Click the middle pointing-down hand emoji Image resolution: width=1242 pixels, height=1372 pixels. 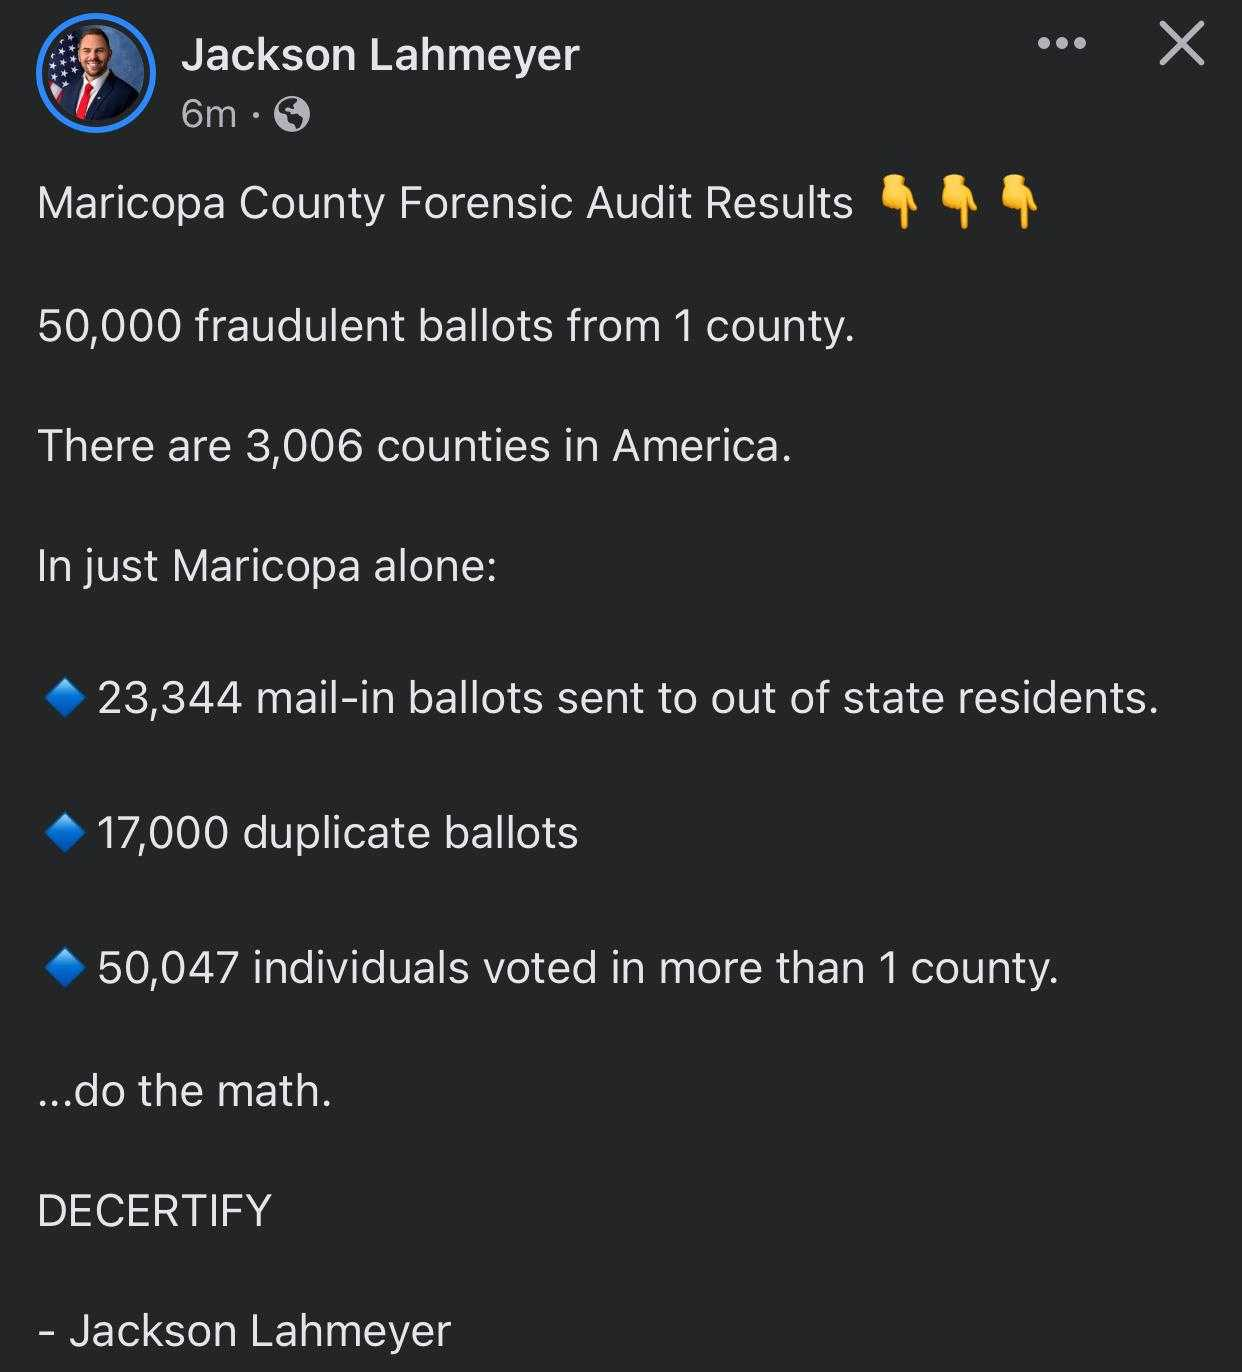pos(959,202)
